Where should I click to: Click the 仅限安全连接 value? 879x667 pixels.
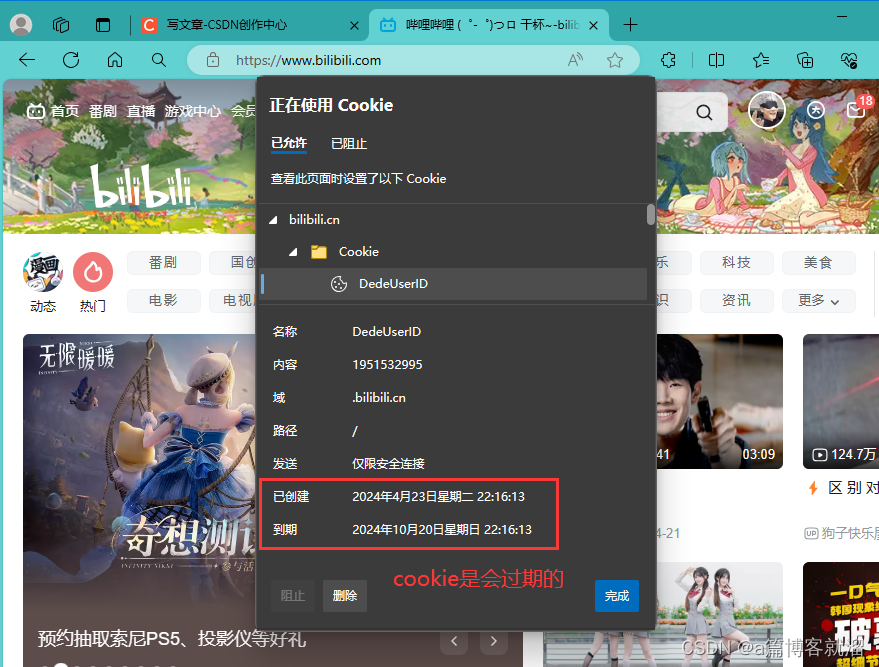[388, 464]
